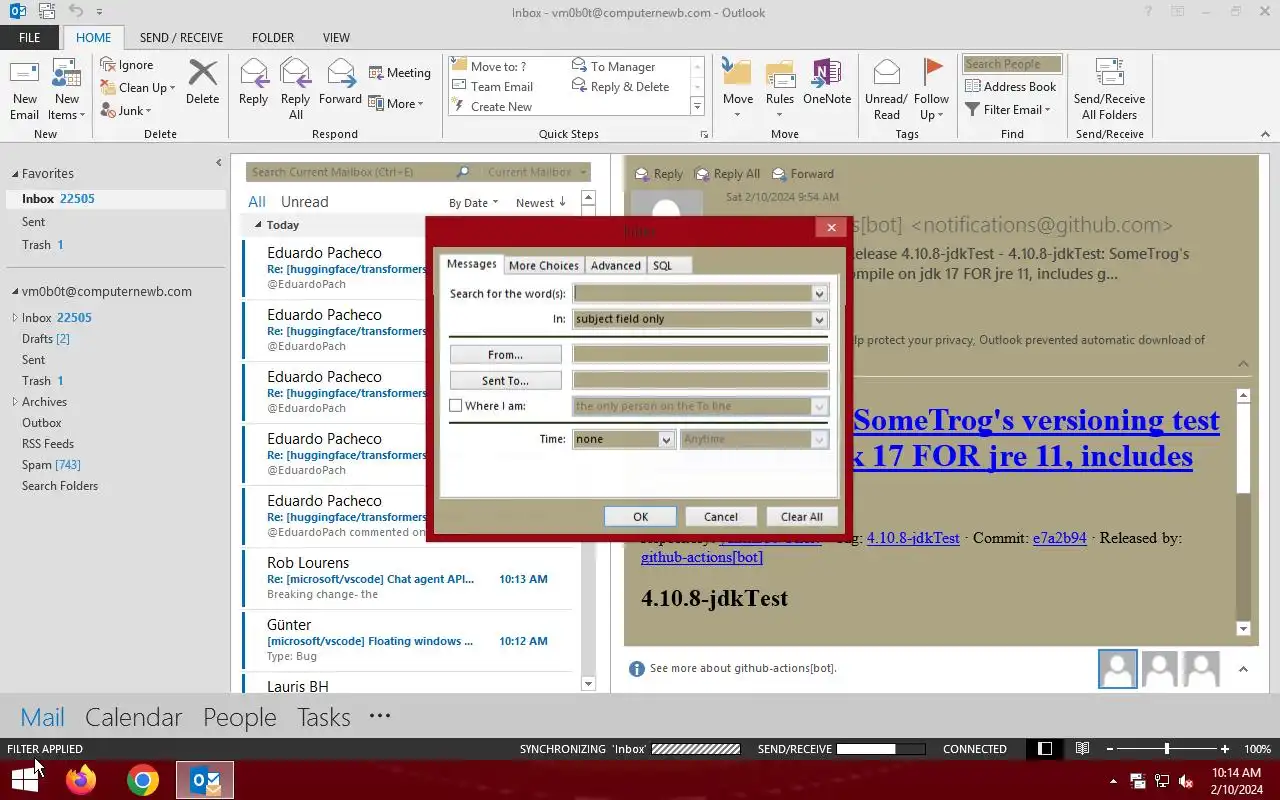The image size is (1280, 800).
Task: Click the 4.10.8-jdkTest tag link
Action: point(913,538)
